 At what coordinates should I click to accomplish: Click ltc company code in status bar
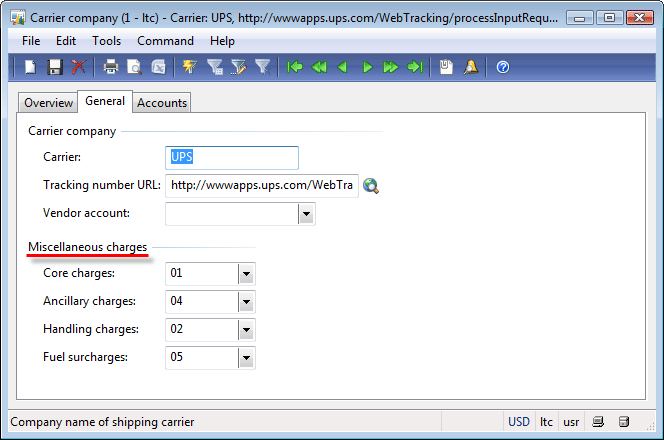click(546, 422)
